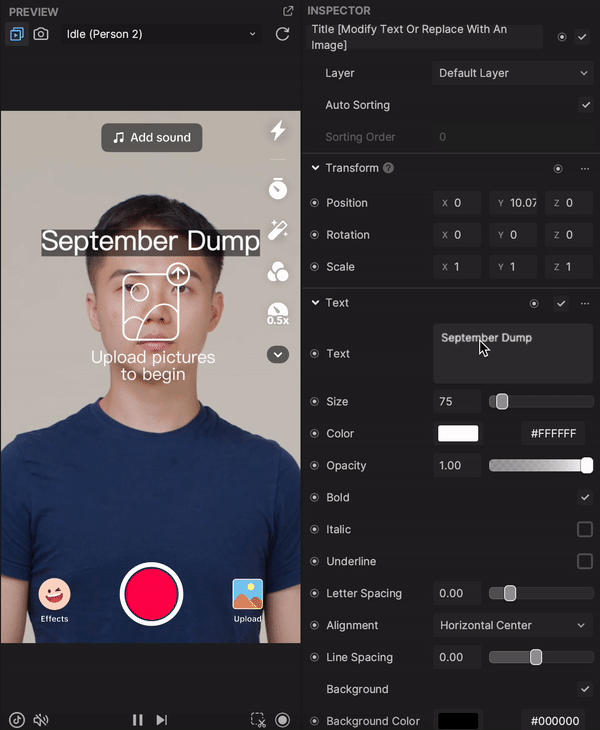Collapse the Transform section
The height and width of the screenshot is (730, 600).
[x=315, y=168]
